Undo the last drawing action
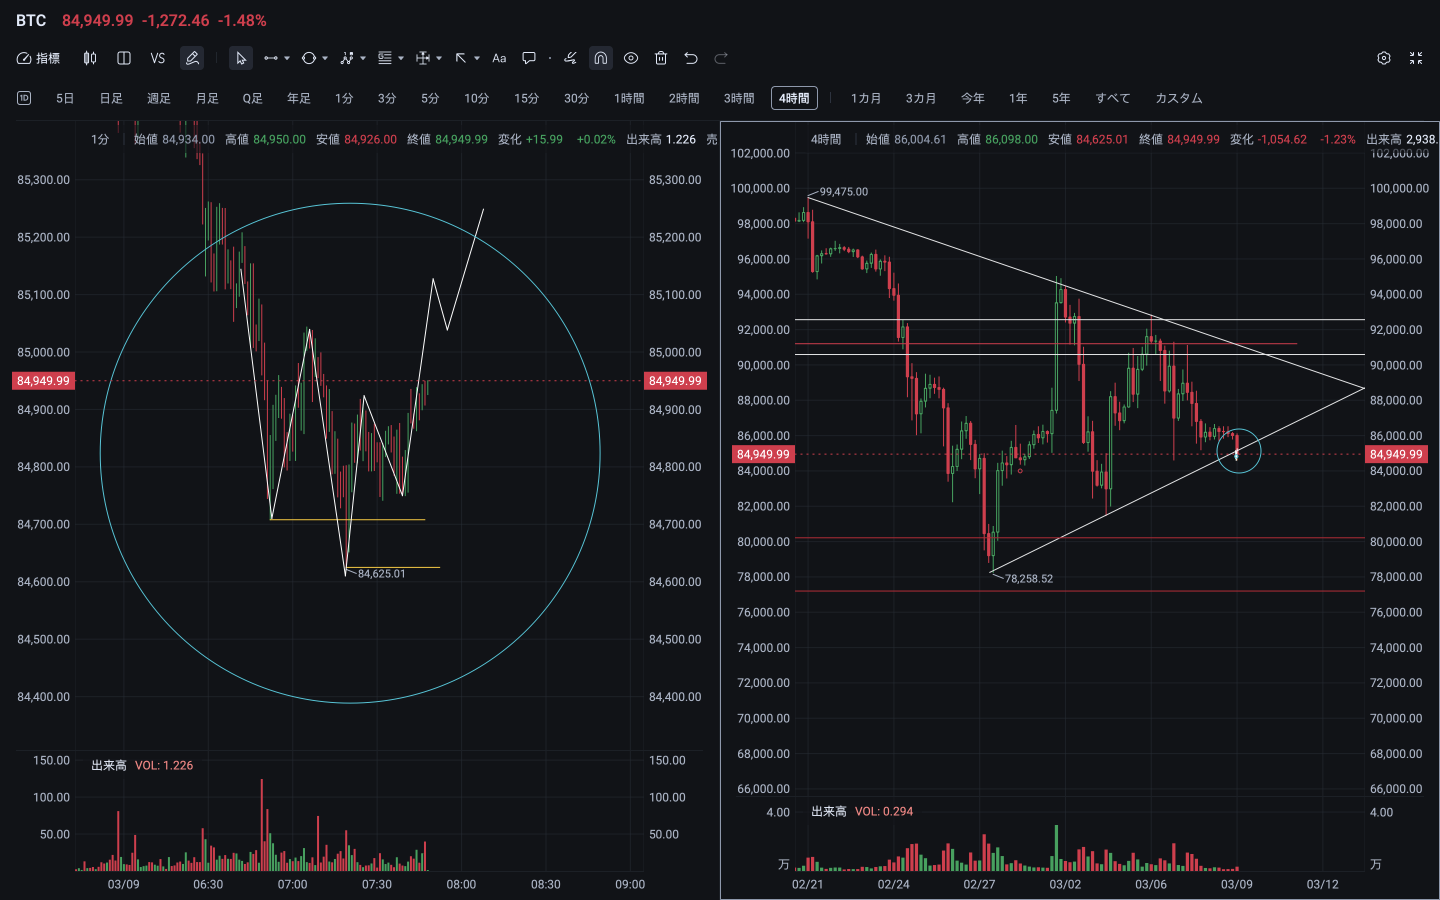The width and height of the screenshot is (1440, 900). click(691, 58)
